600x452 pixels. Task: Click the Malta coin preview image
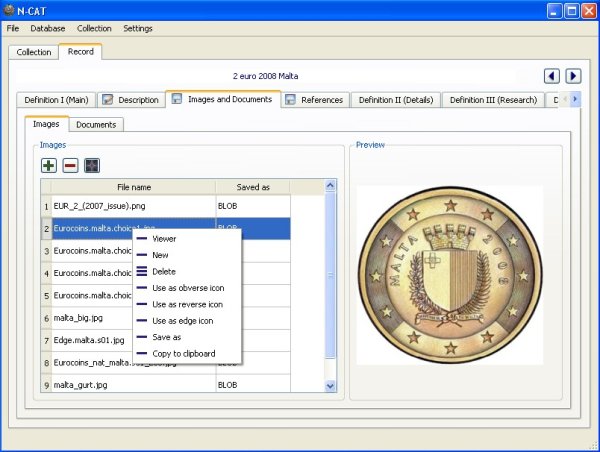click(x=450, y=275)
